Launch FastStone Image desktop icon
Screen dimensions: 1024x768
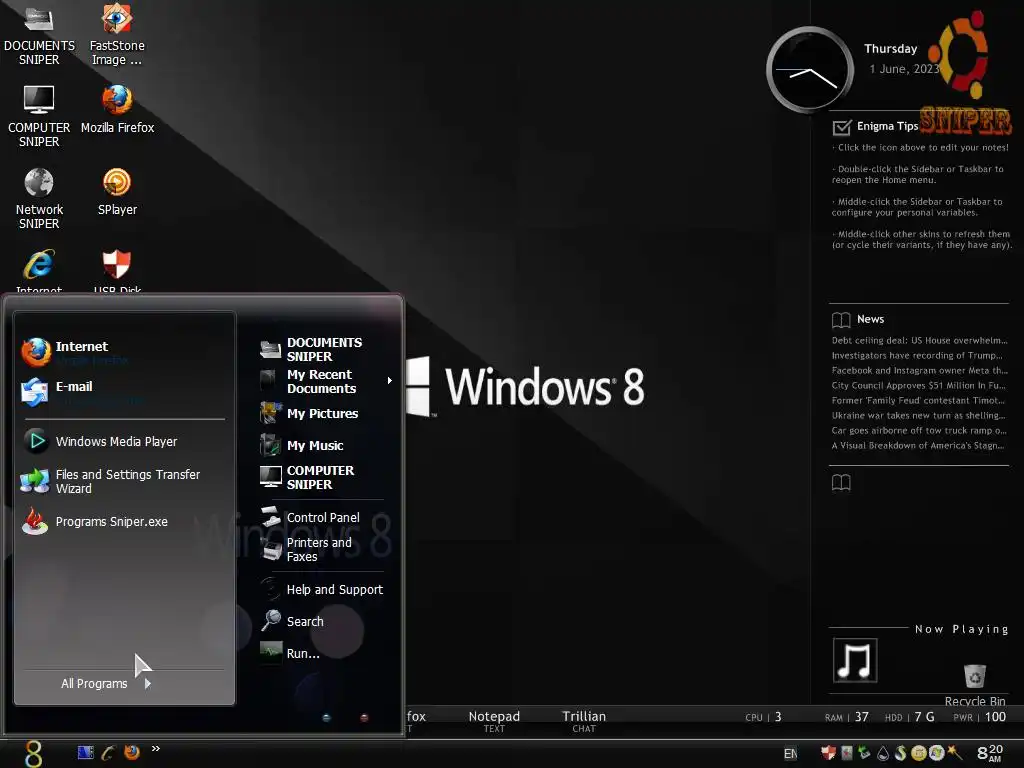click(x=117, y=34)
